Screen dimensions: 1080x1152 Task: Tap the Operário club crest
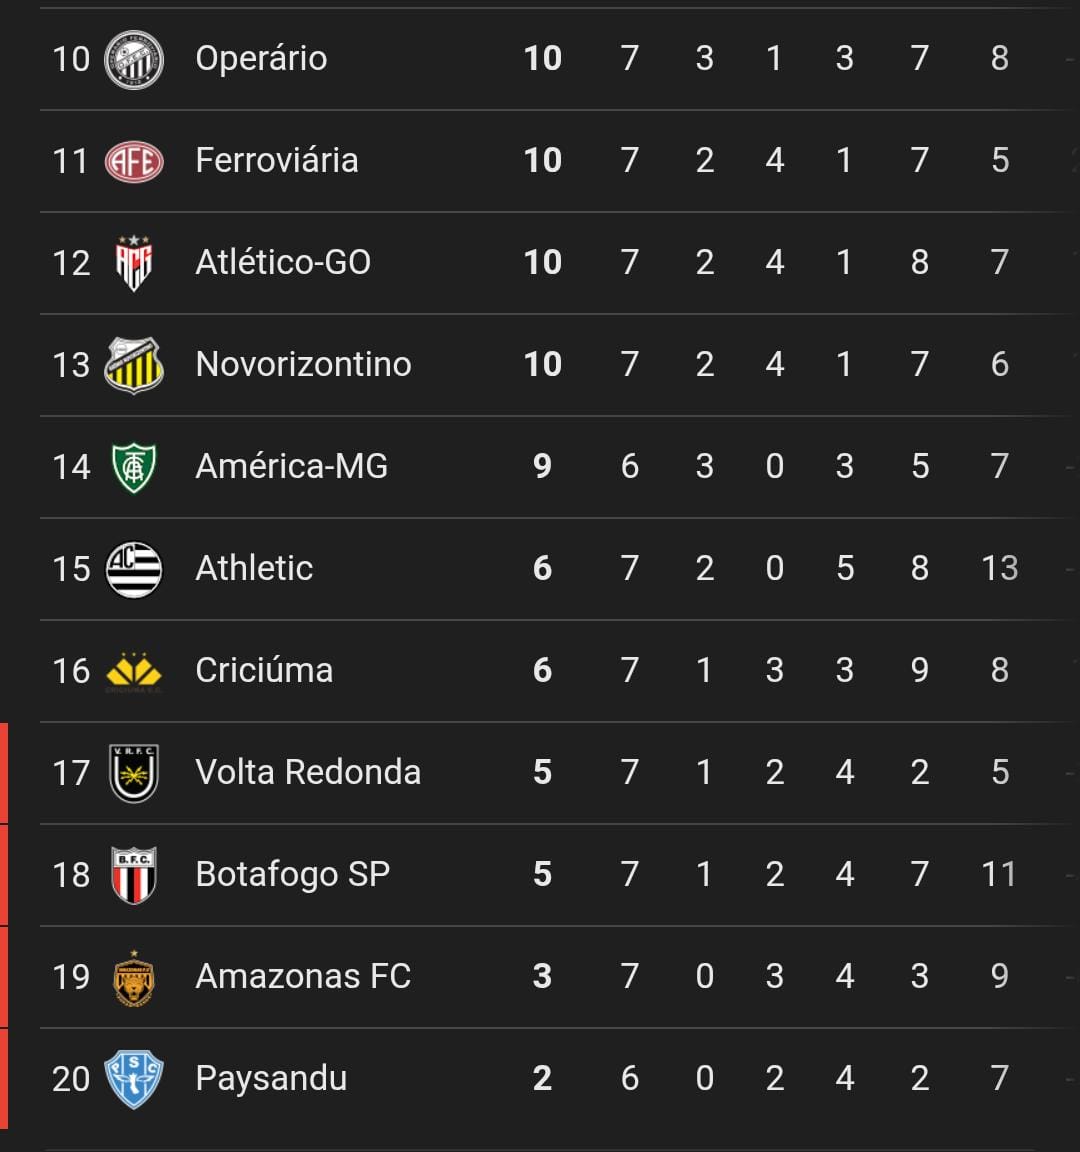pyautogui.click(x=134, y=60)
